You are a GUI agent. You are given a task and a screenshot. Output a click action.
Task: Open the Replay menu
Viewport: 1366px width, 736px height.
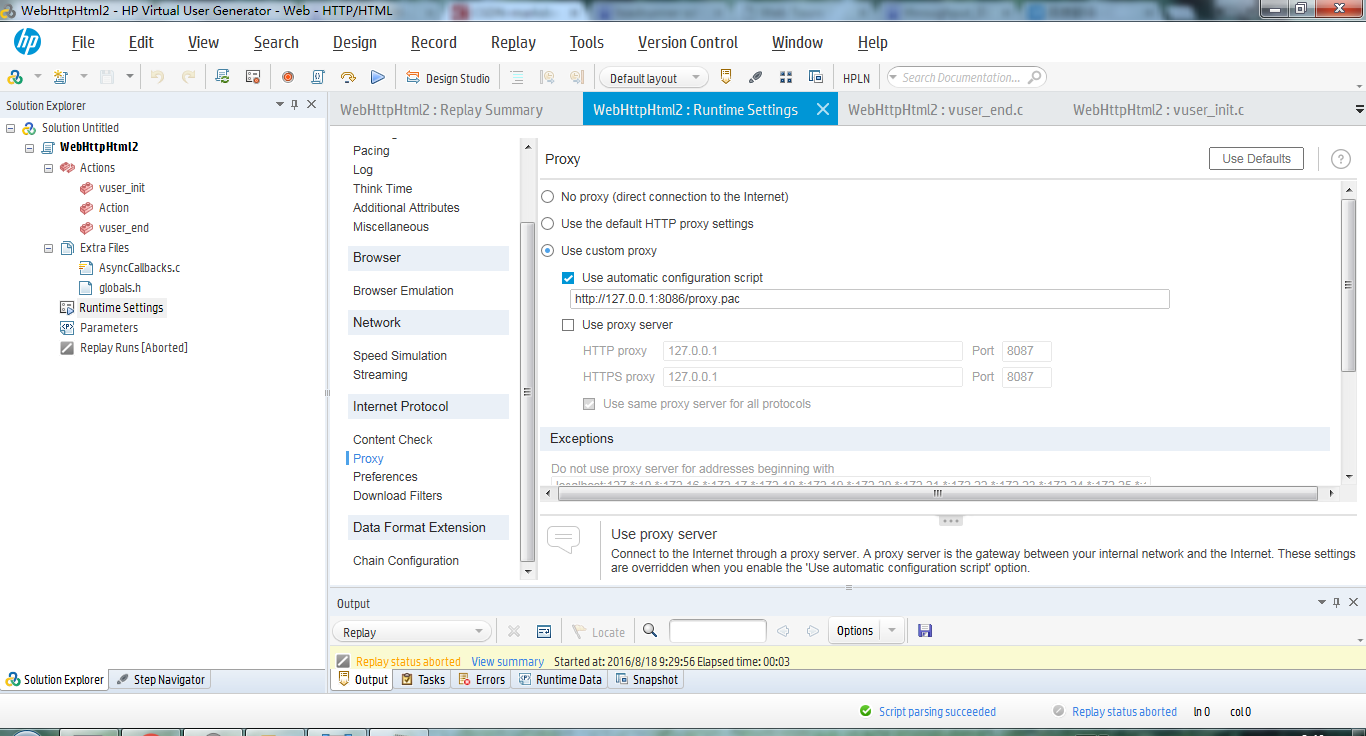coord(513,42)
